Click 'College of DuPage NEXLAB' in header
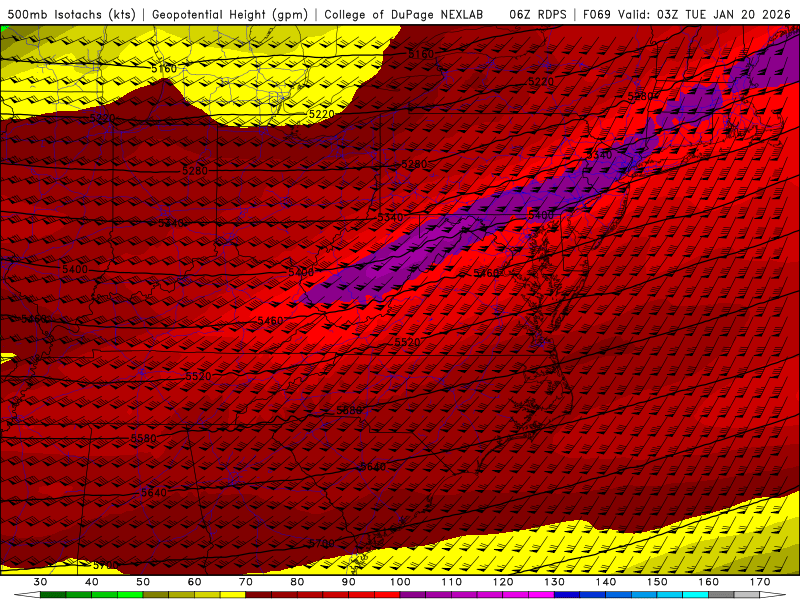 coord(403,14)
